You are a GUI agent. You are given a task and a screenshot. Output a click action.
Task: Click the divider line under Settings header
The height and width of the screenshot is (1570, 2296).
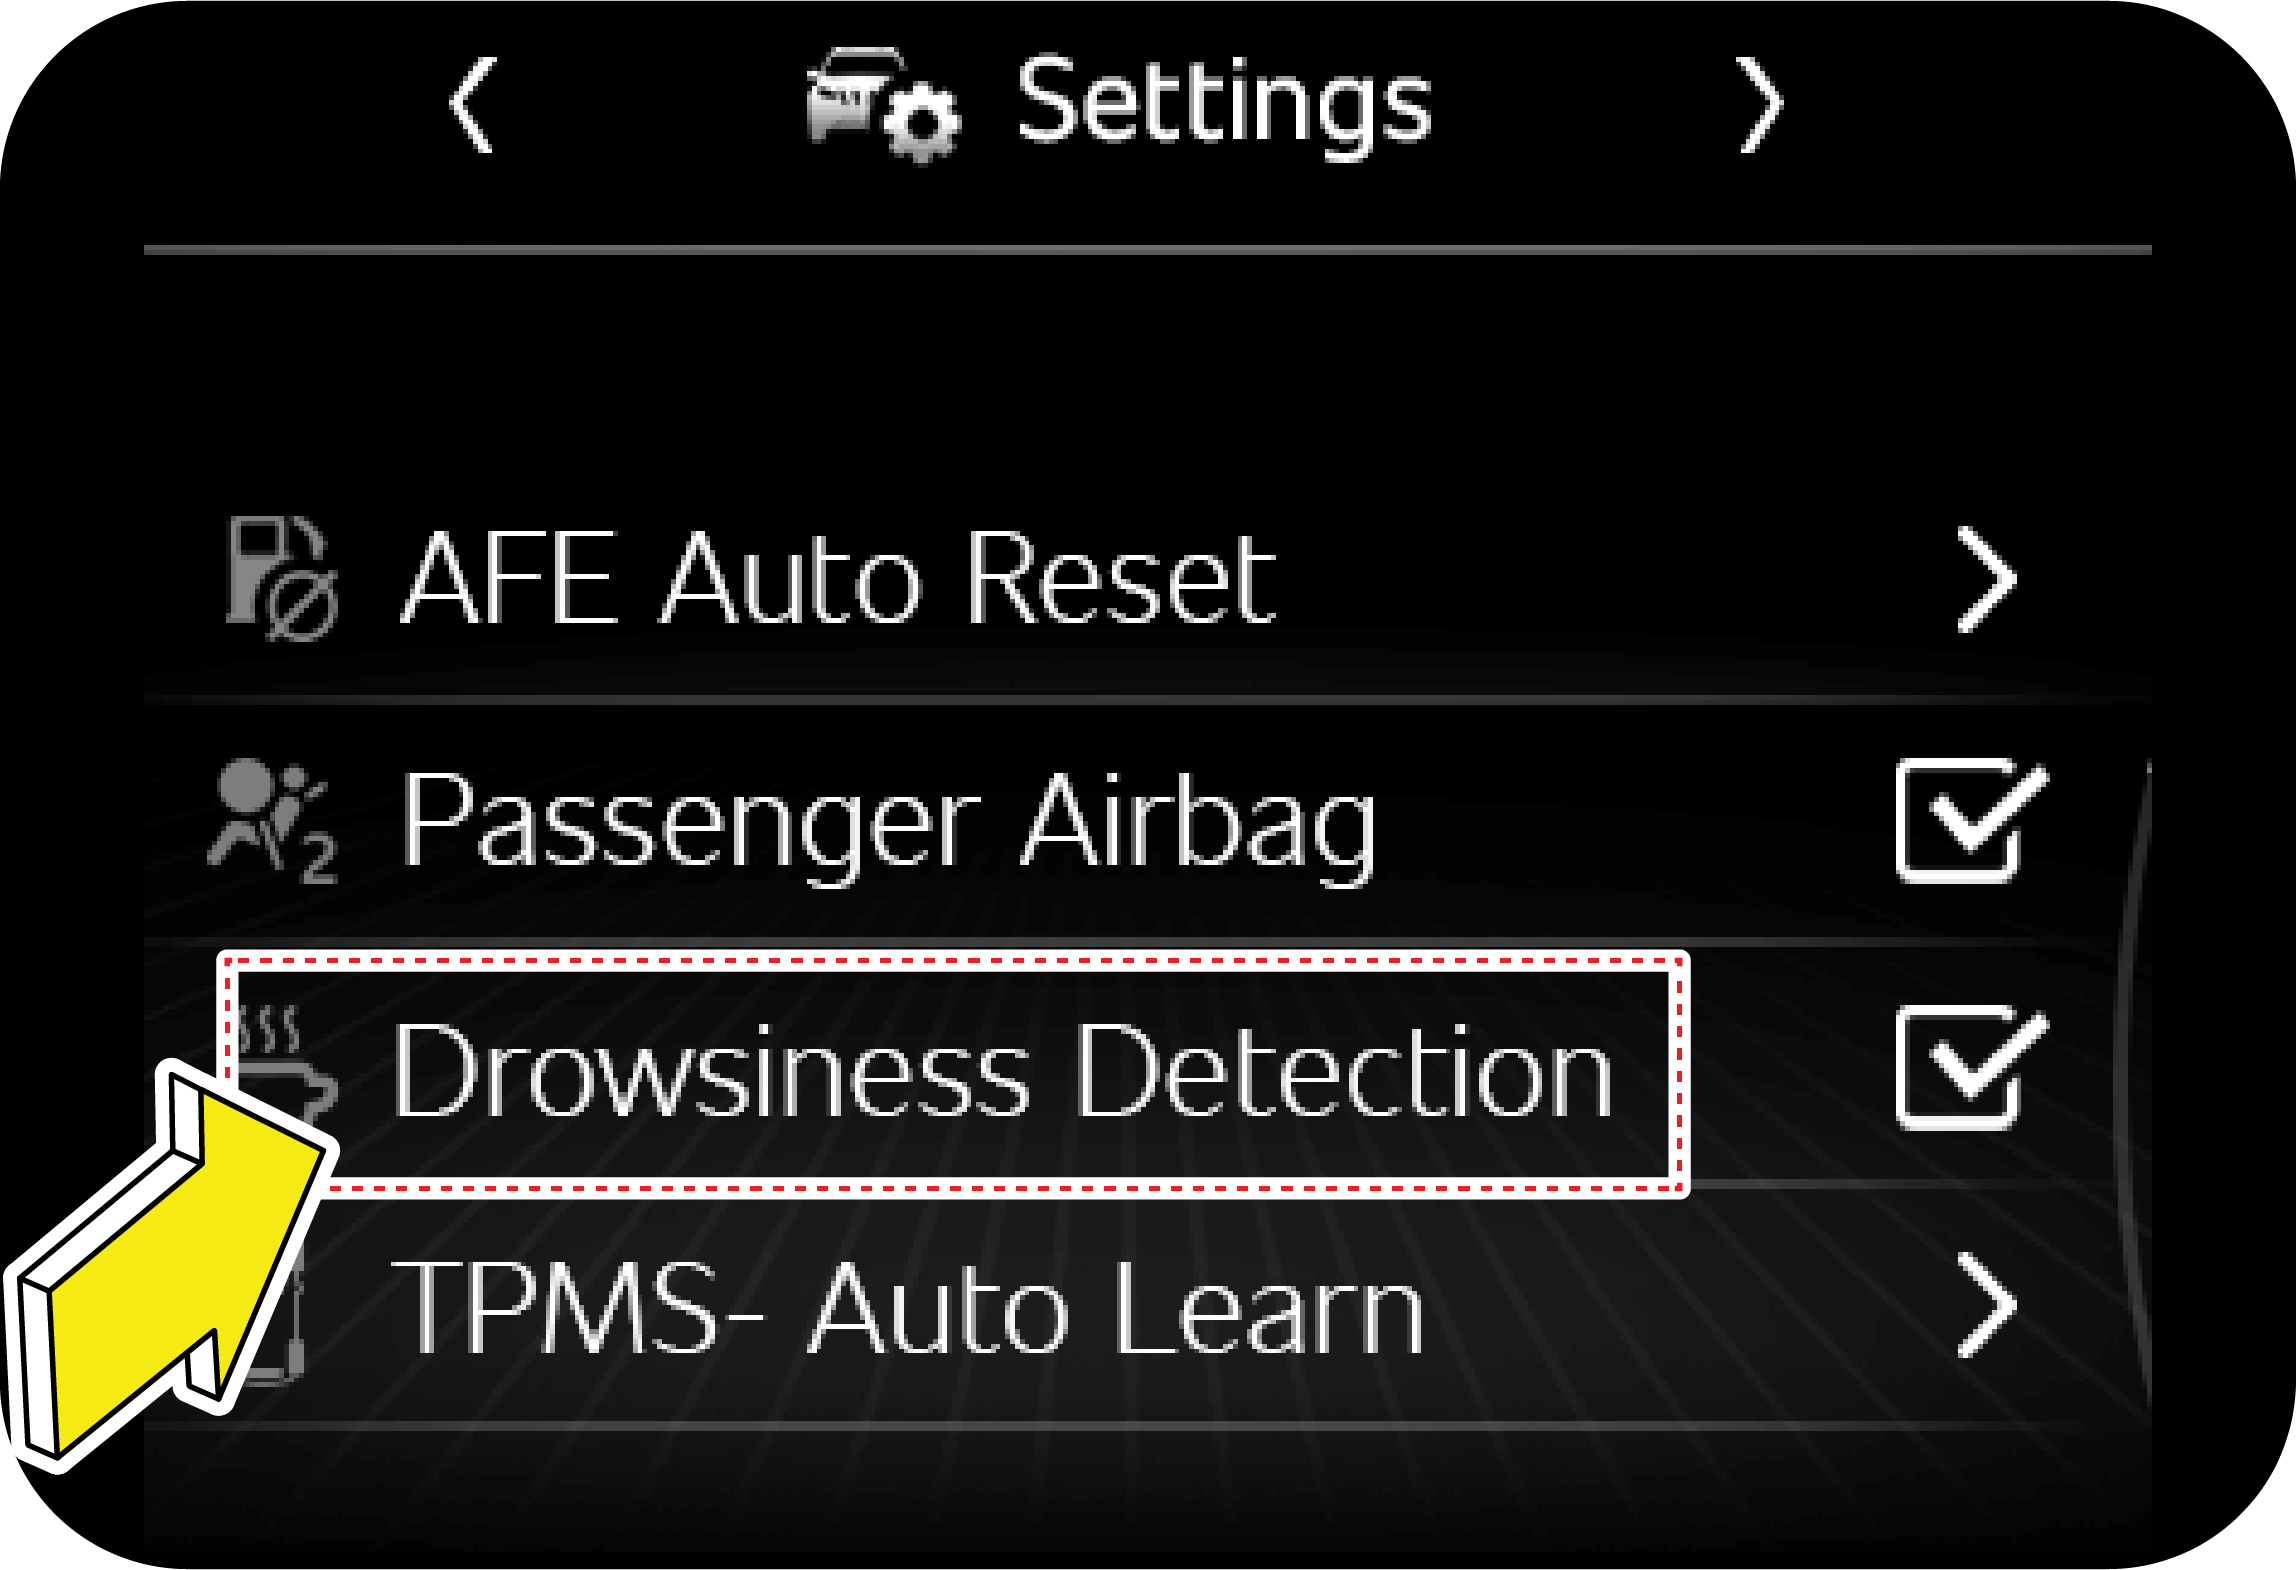1147,250
